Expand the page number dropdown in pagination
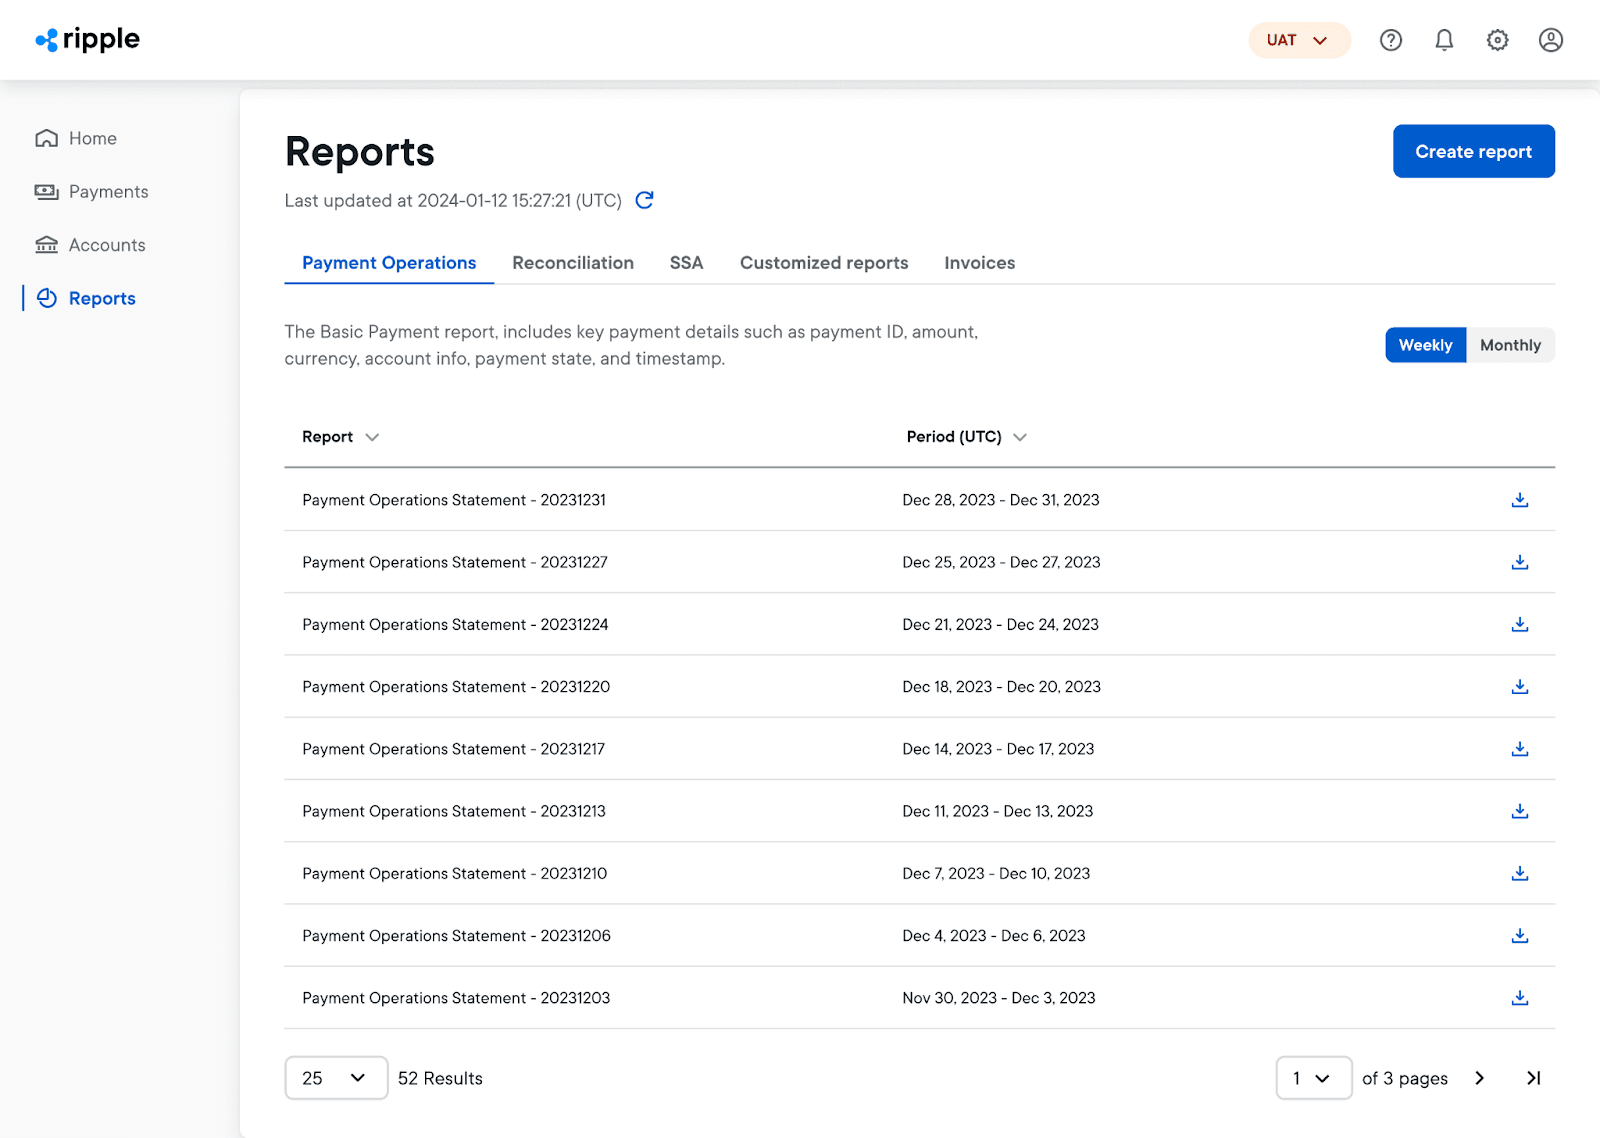 click(x=1313, y=1078)
